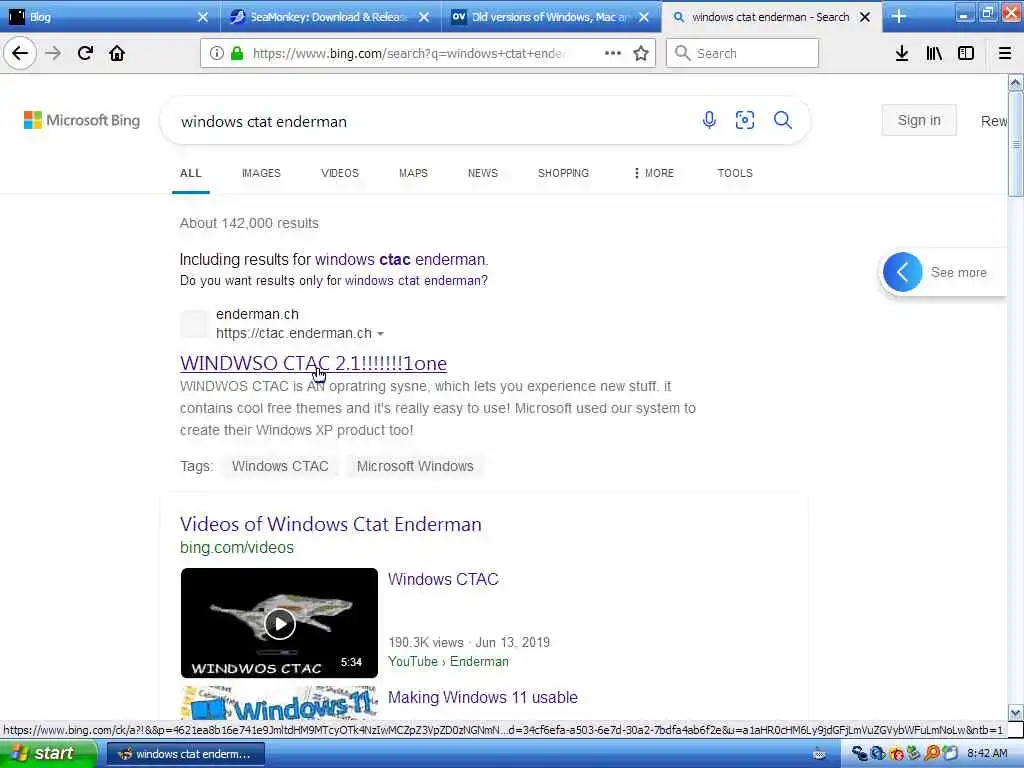Open the Firefox hamburger menu
This screenshot has height=768, width=1024.
click(1004, 54)
